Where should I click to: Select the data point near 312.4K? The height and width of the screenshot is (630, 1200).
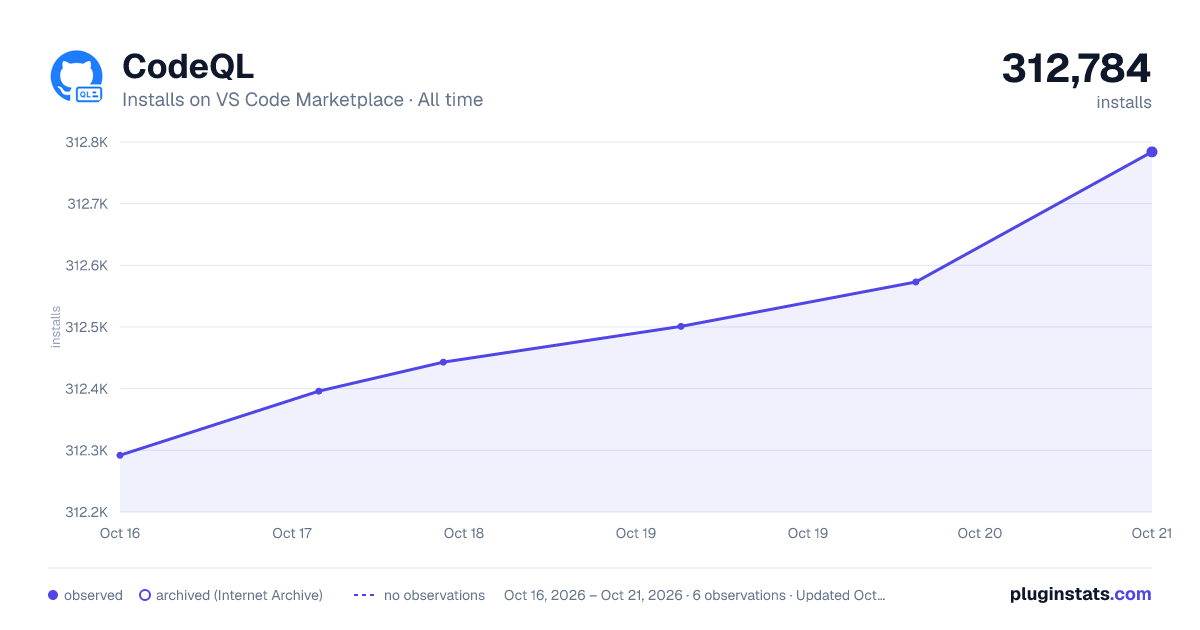tap(318, 391)
